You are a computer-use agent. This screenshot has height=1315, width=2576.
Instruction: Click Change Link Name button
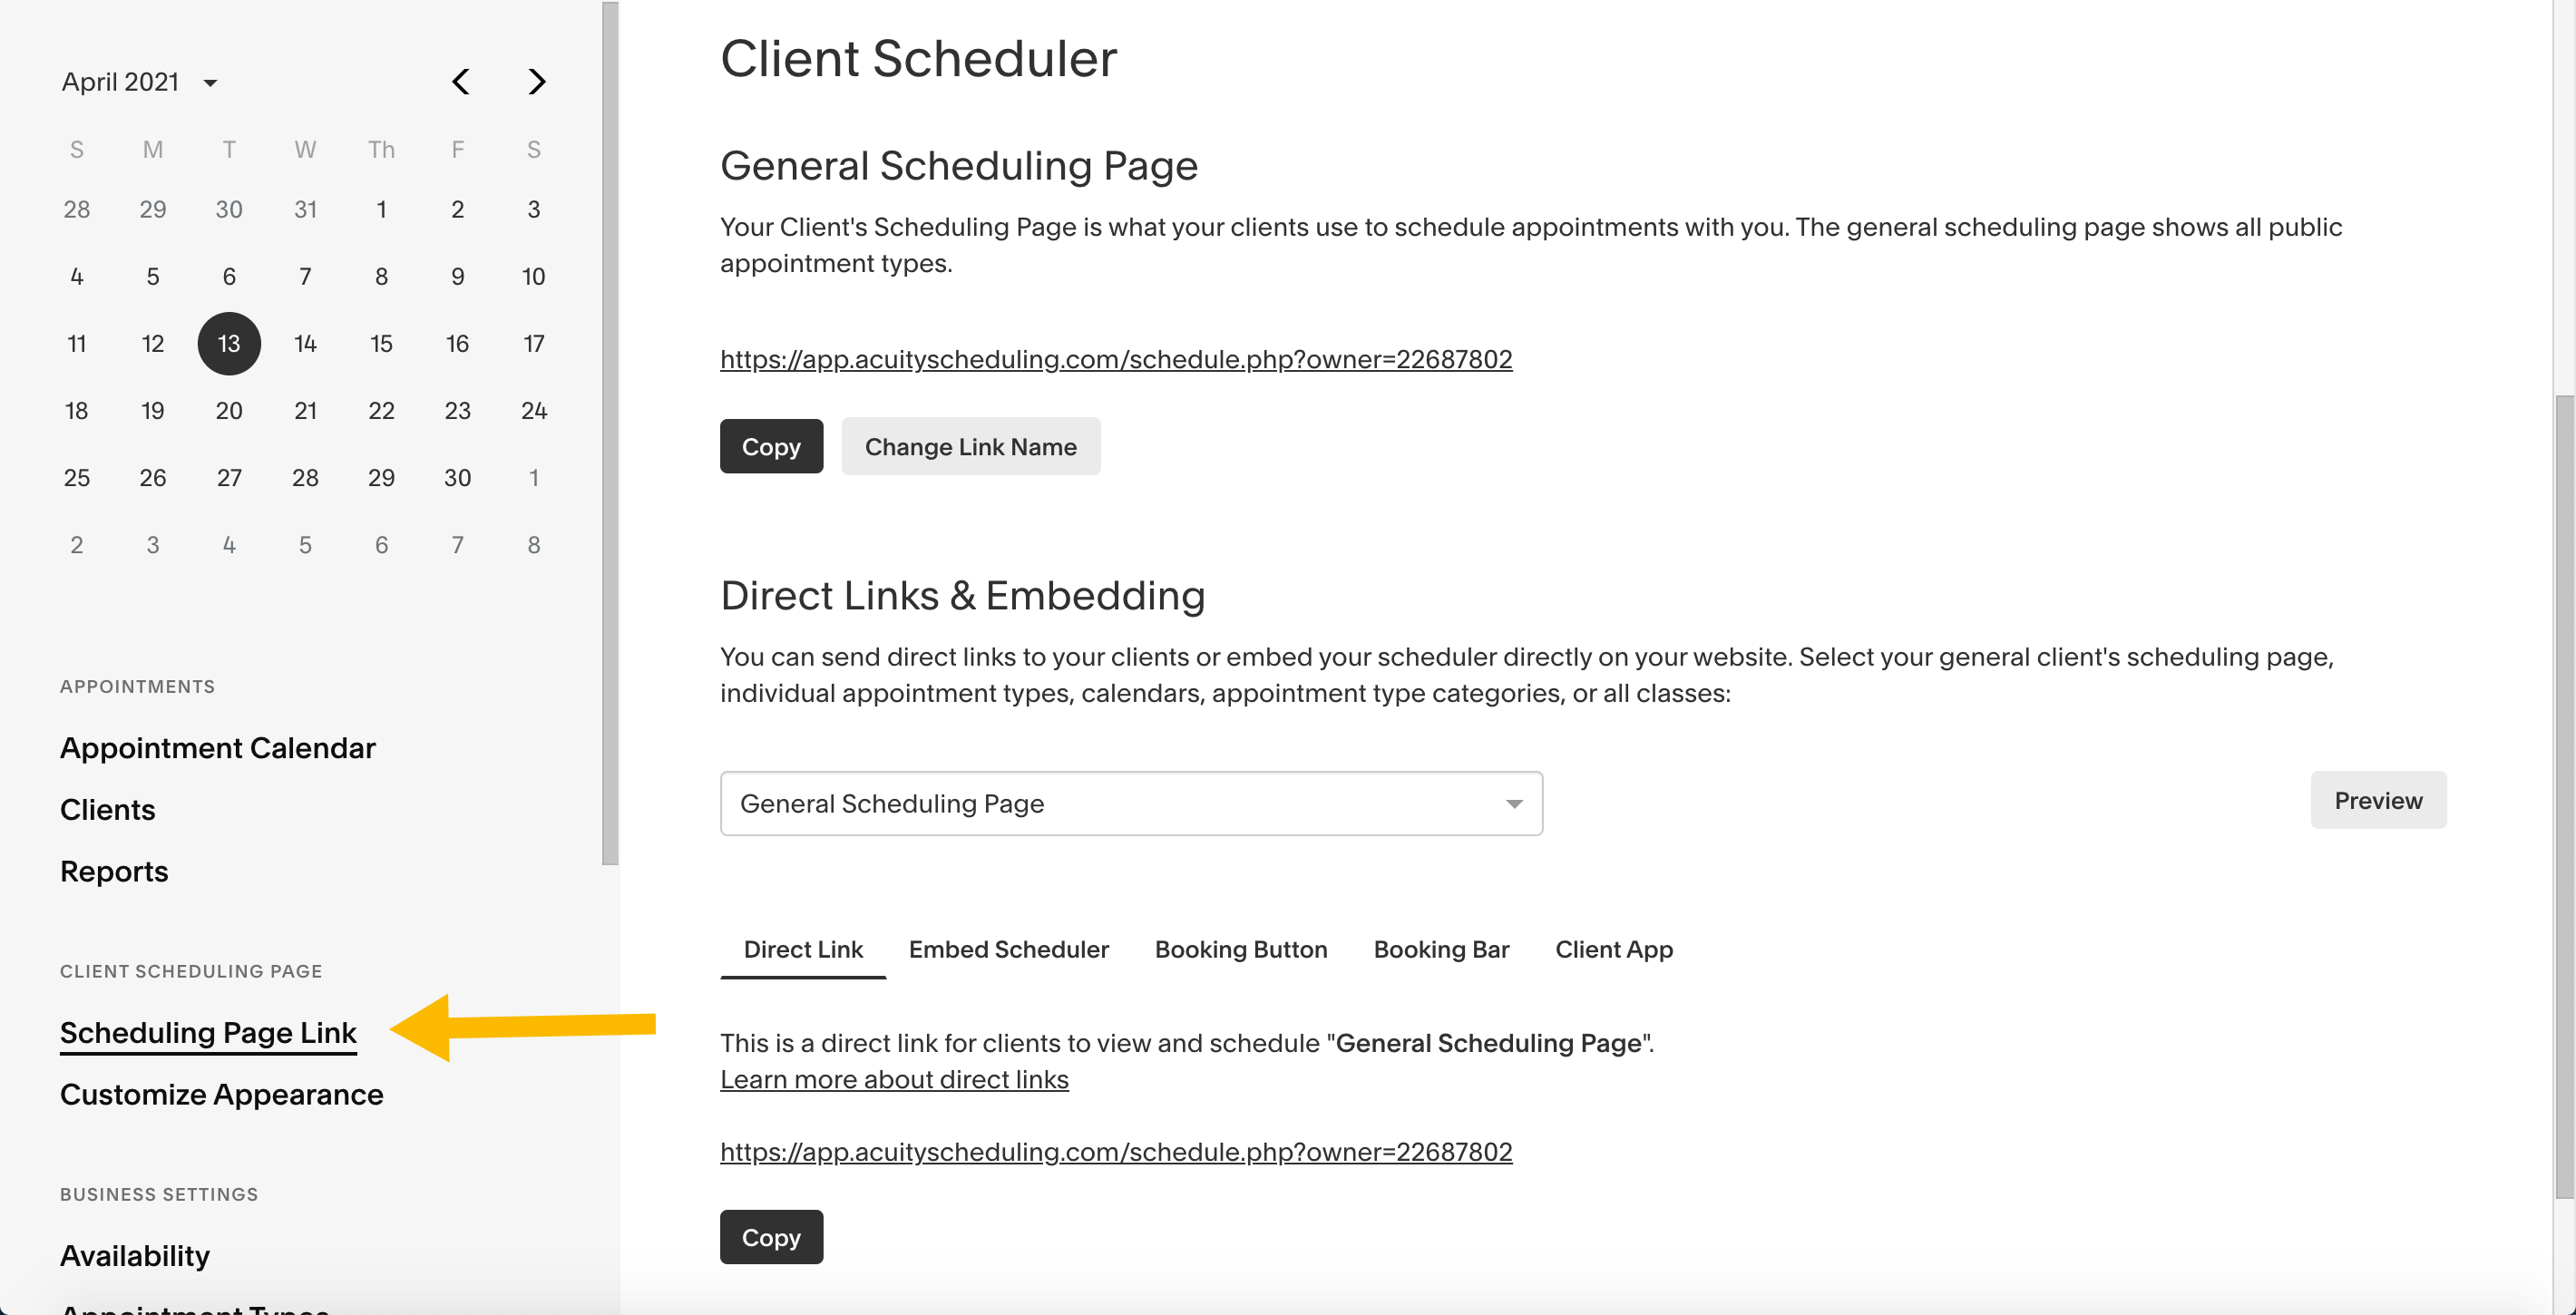(x=970, y=446)
